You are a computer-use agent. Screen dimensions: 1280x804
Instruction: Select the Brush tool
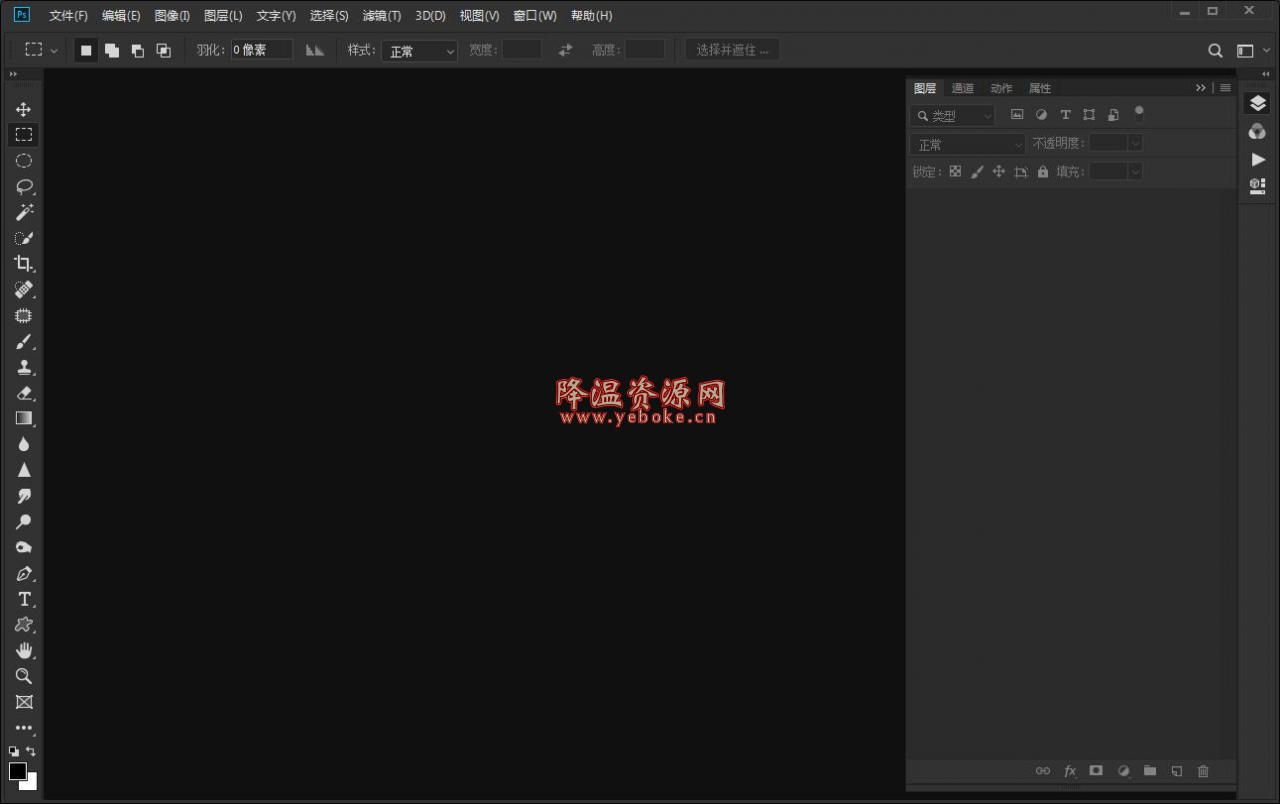click(23, 342)
